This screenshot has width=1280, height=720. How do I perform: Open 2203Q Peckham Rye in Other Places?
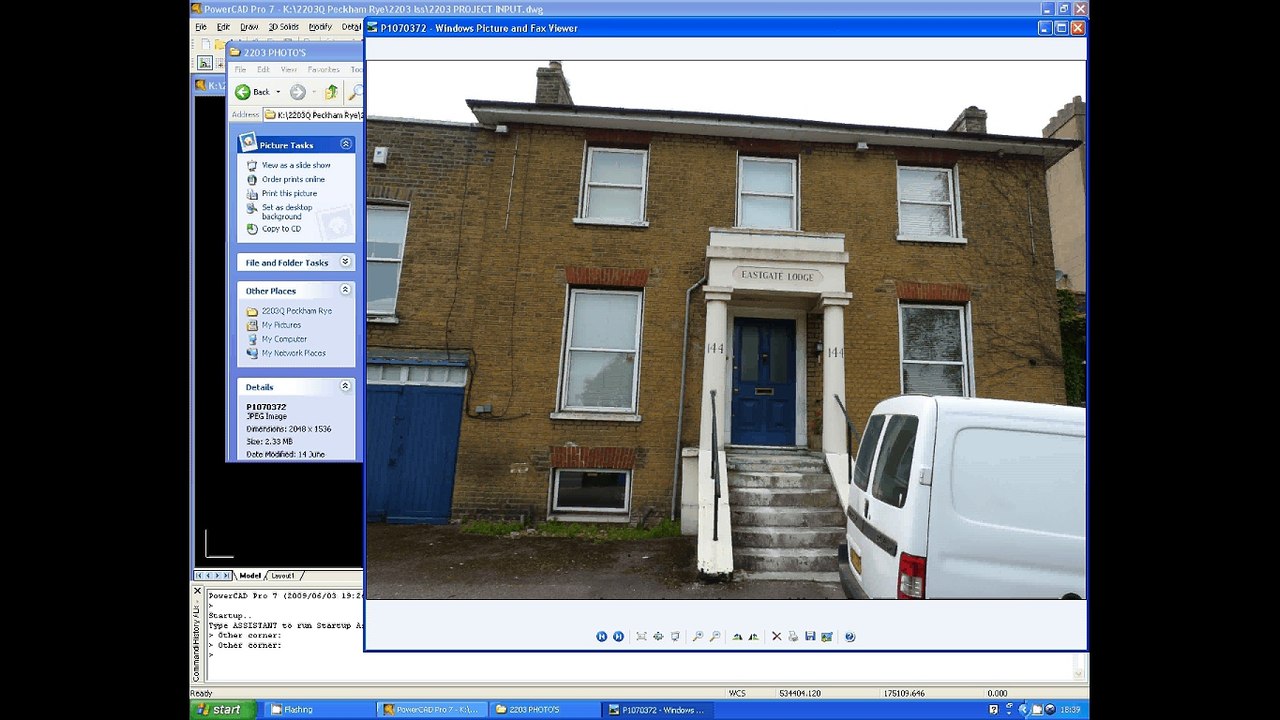(297, 311)
